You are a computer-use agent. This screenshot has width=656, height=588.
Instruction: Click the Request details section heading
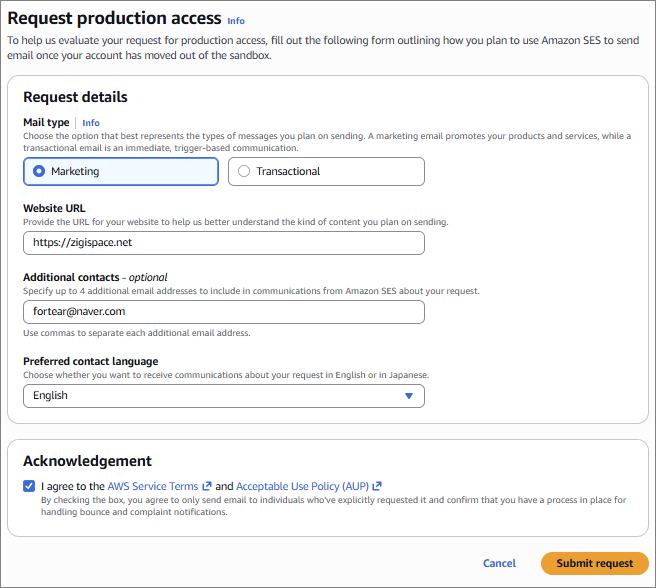75,97
